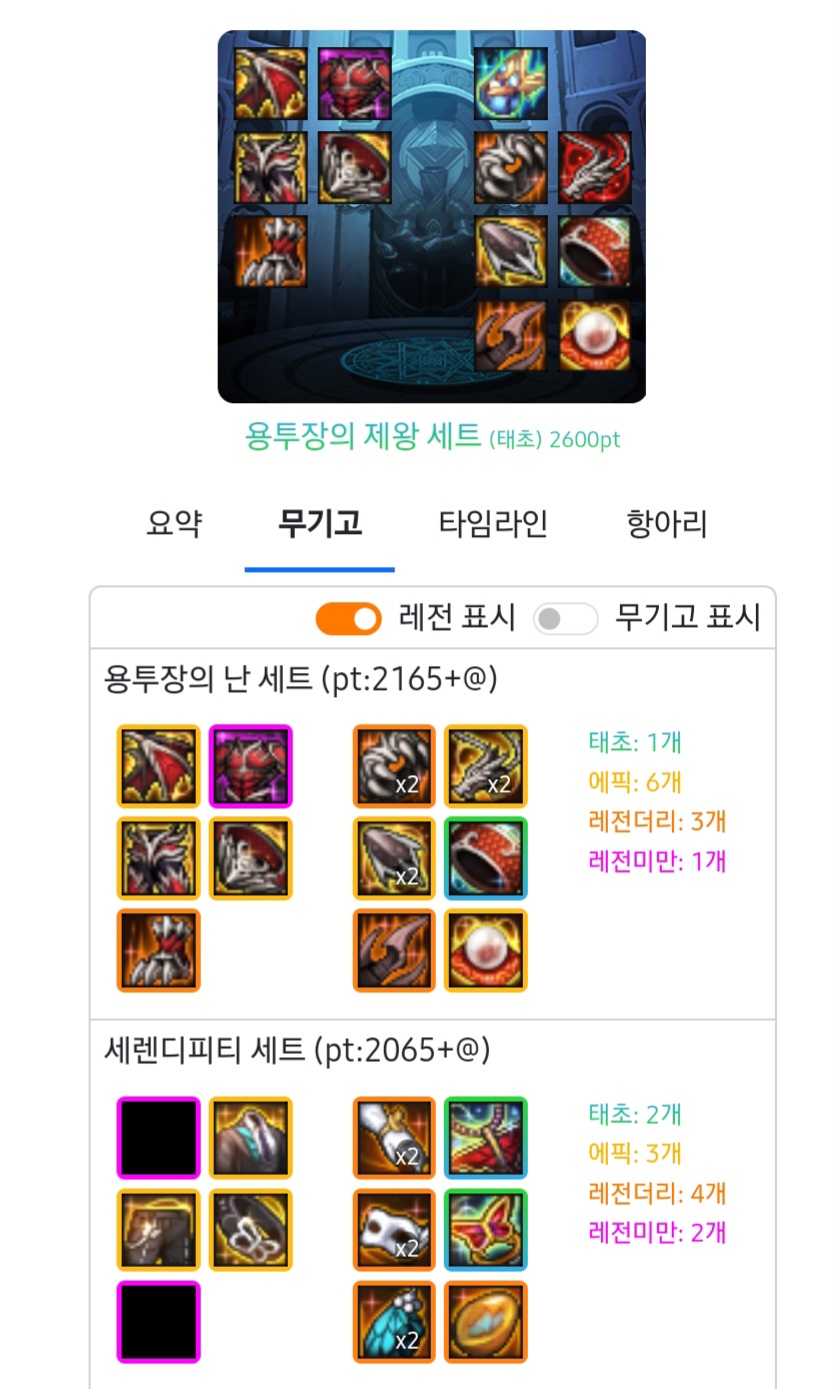
Task: Click the first empty black slot in 세렌디피티 세트
Action: pyautogui.click(x=158, y=1138)
